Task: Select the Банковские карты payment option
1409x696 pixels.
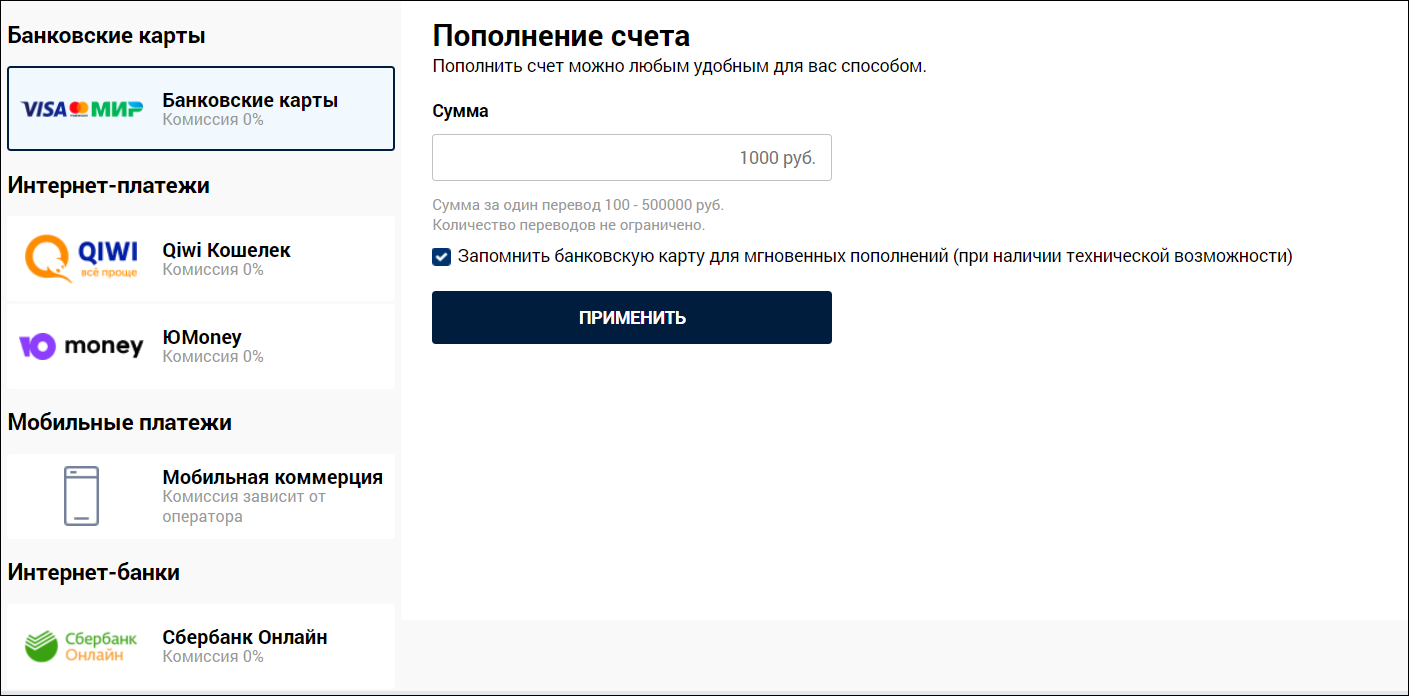Action: tap(201, 109)
